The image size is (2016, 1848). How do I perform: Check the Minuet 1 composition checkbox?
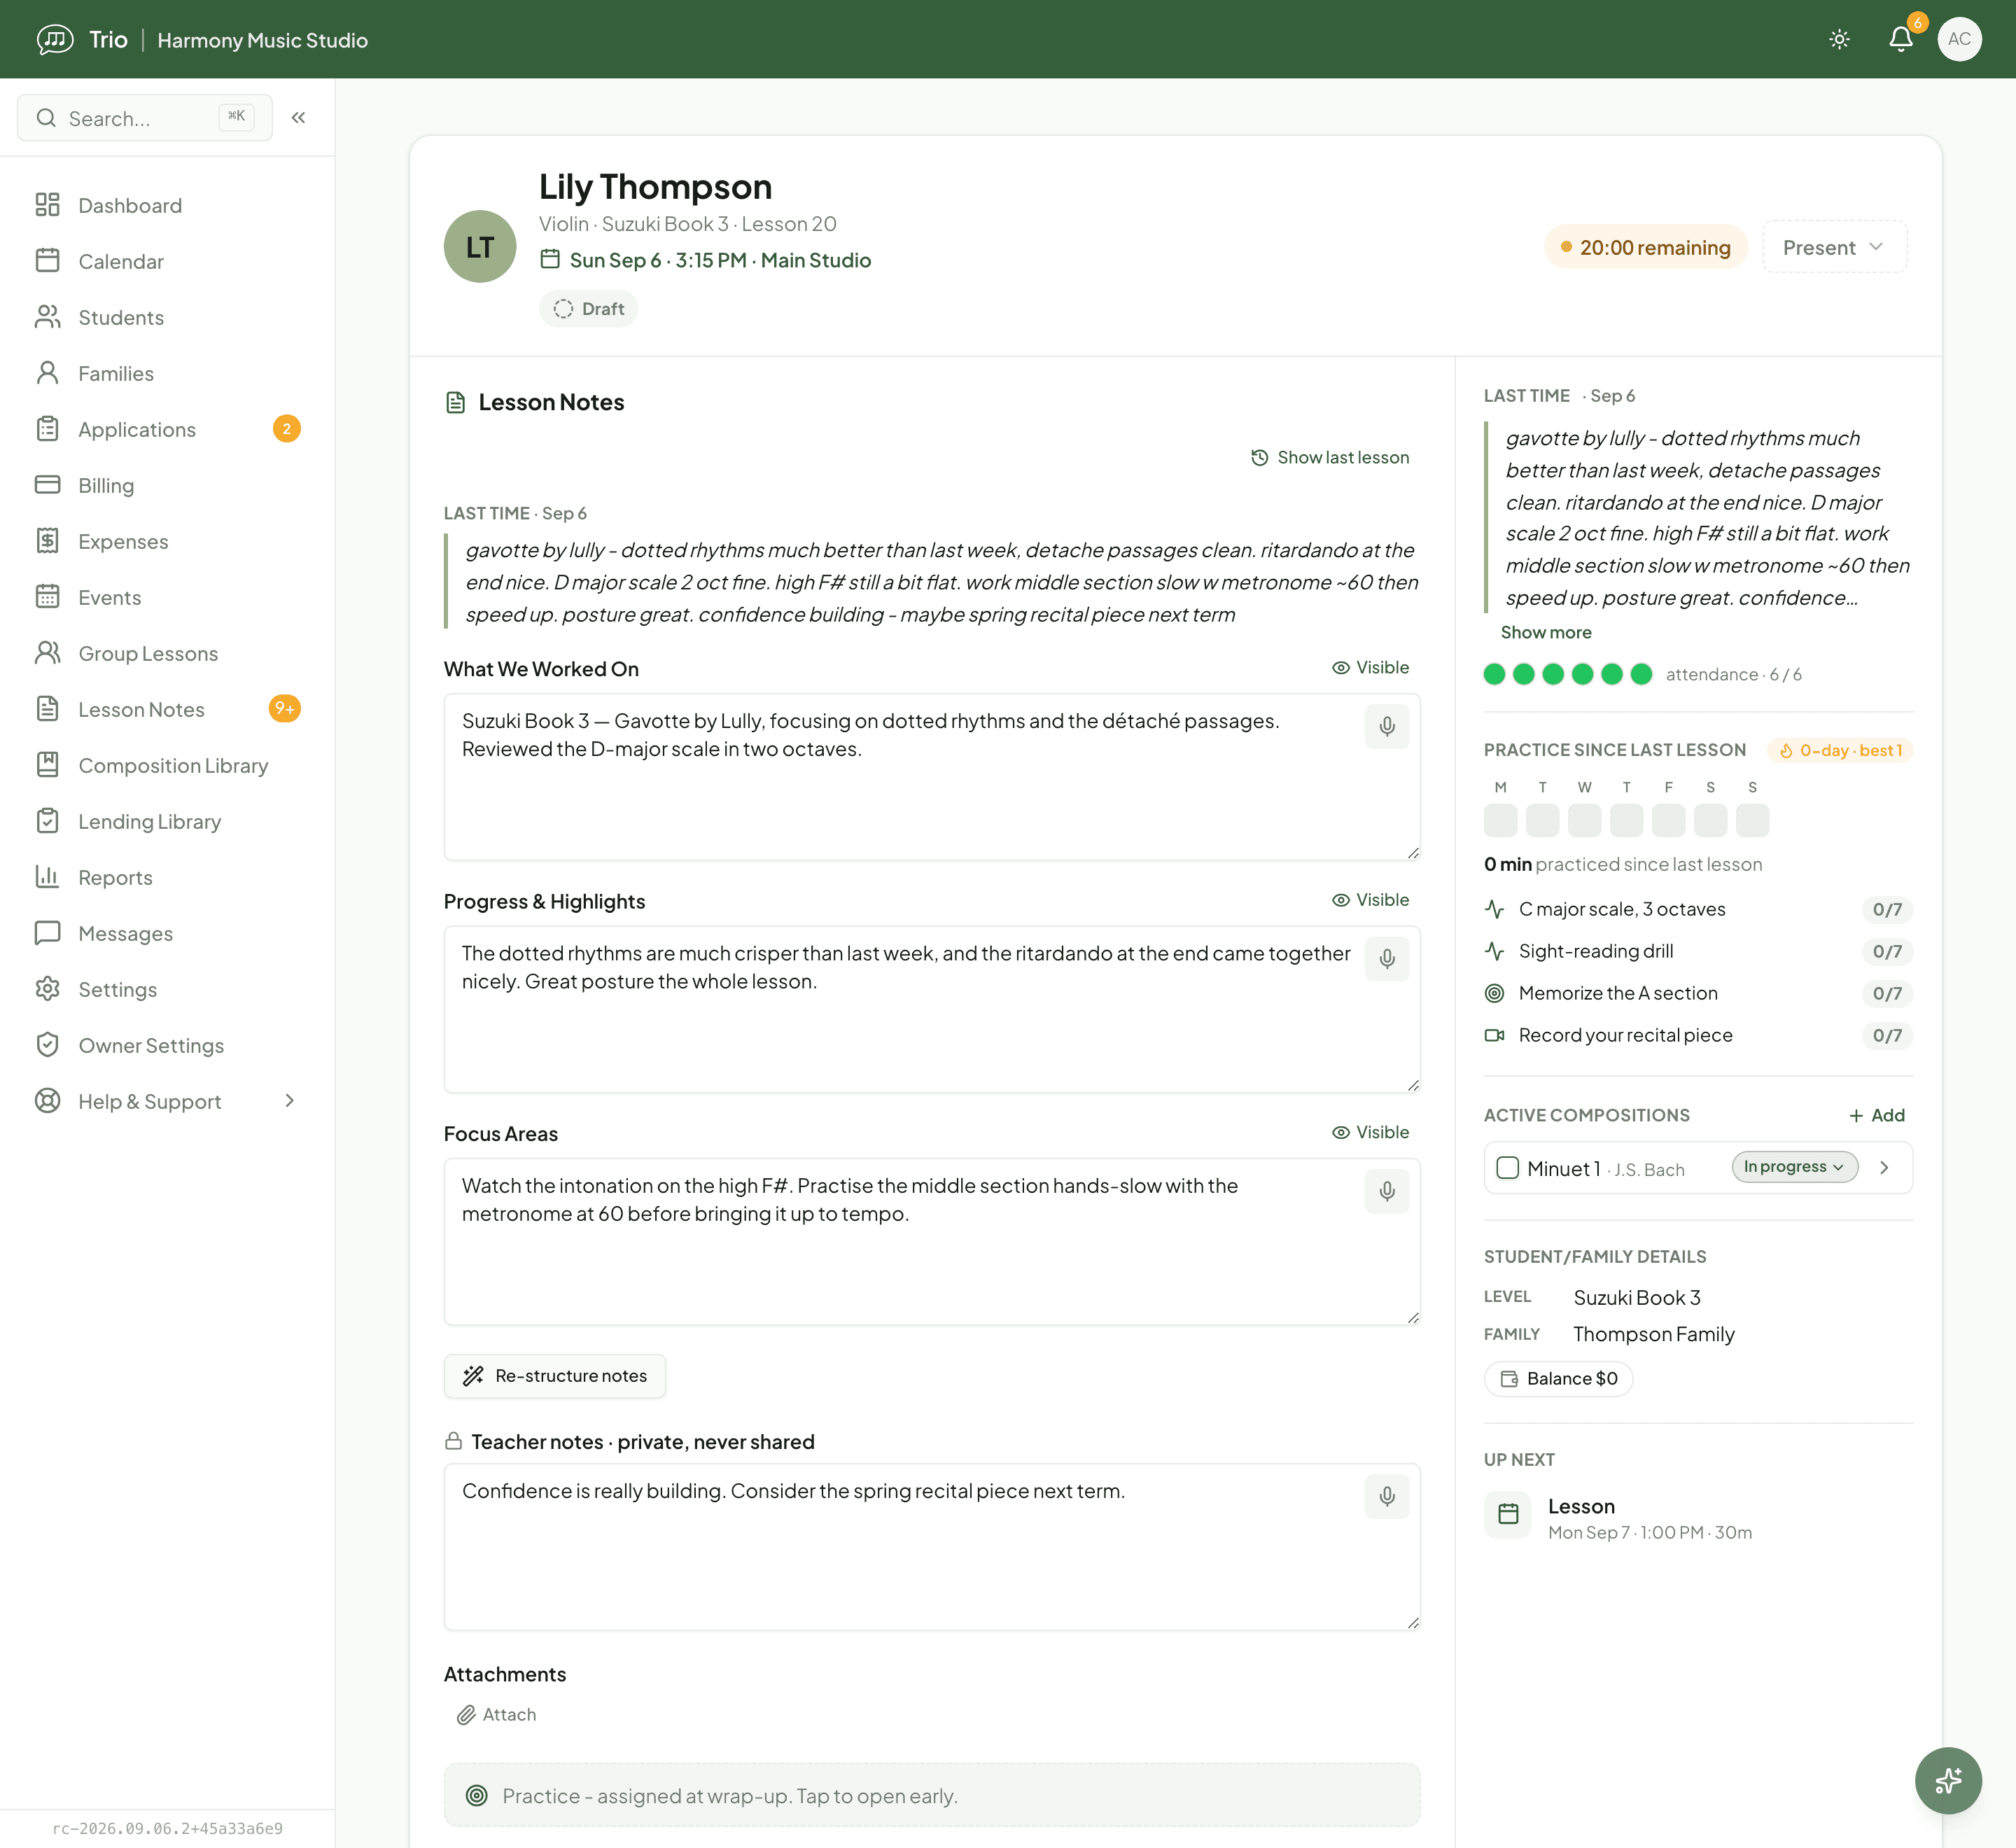[x=1507, y=1168]
